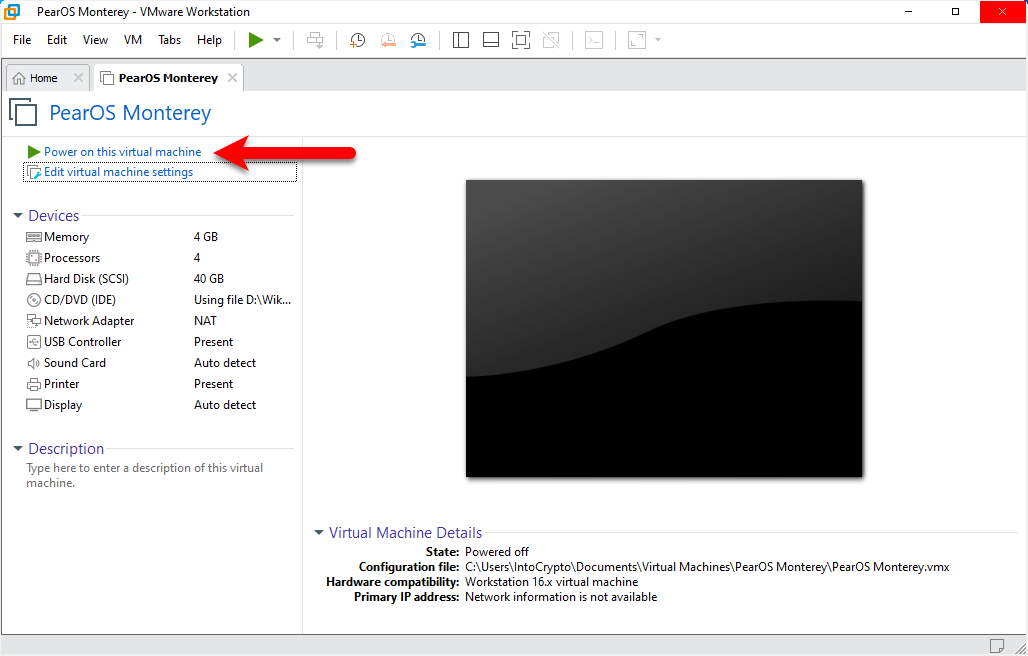Click the PearOS Monterey VM title icon
The width and height of the screenshot is (1028, 656).
click(23, 112)
